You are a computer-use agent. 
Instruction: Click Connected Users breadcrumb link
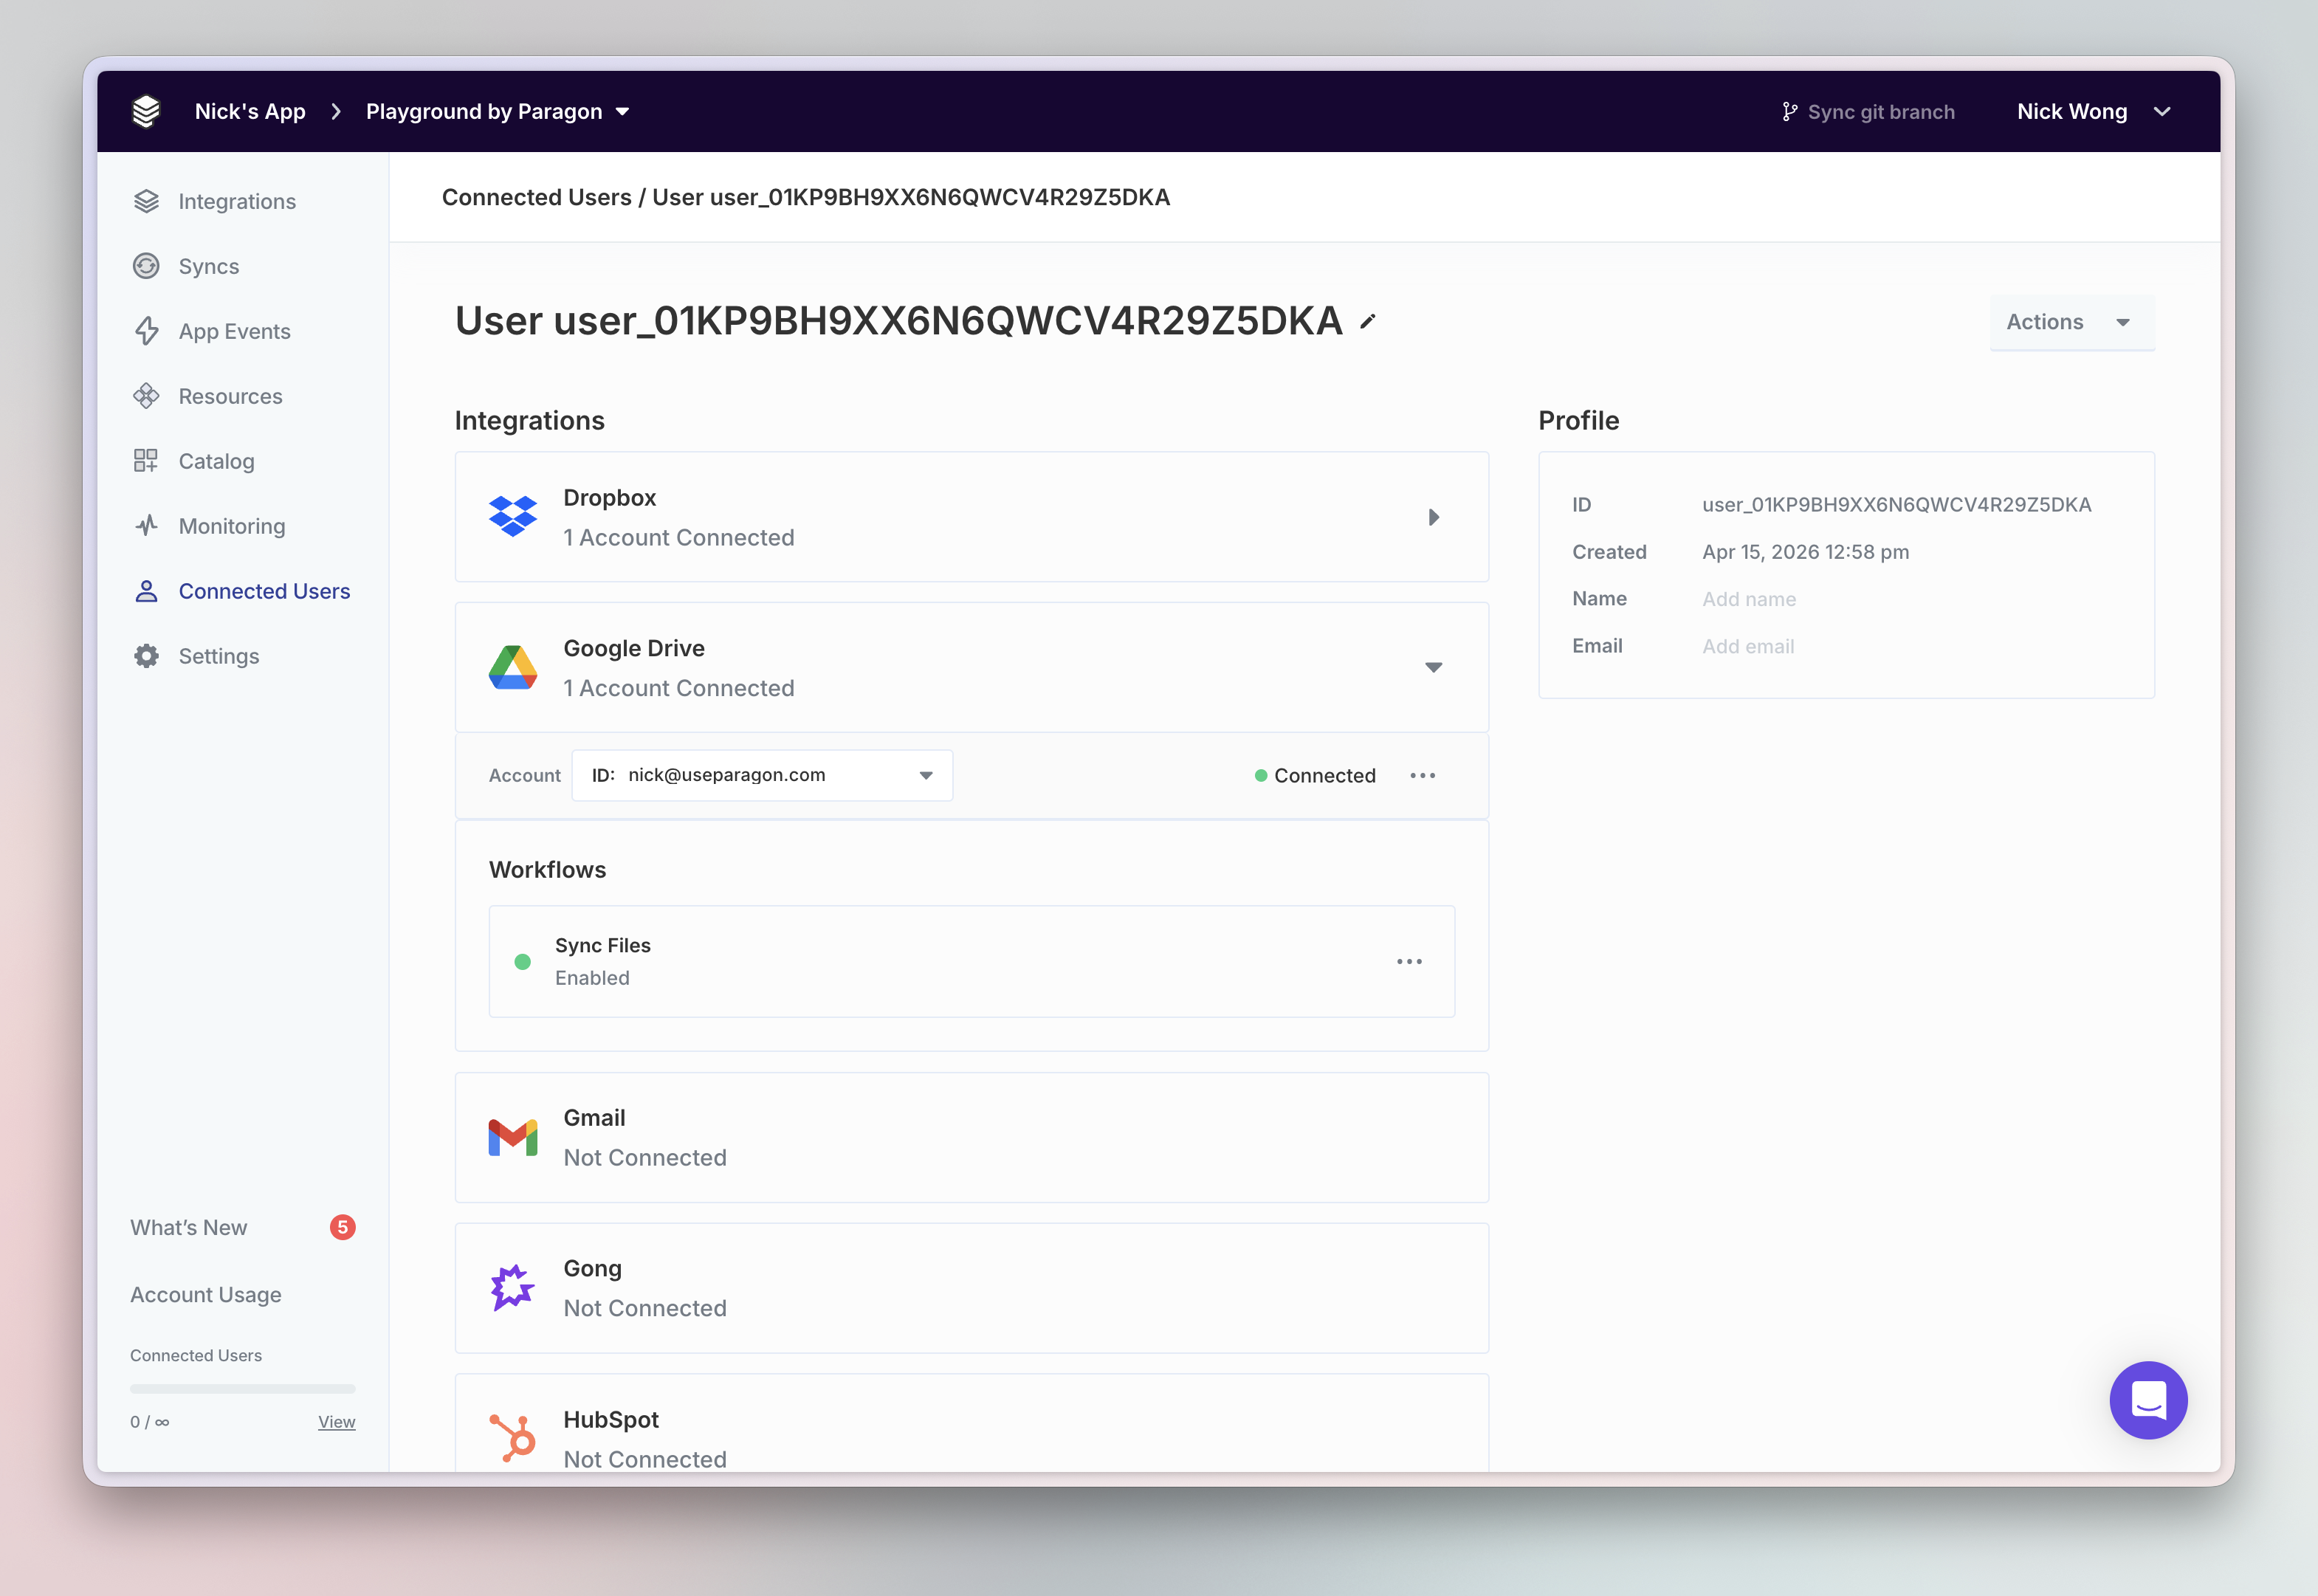[537, 197]
